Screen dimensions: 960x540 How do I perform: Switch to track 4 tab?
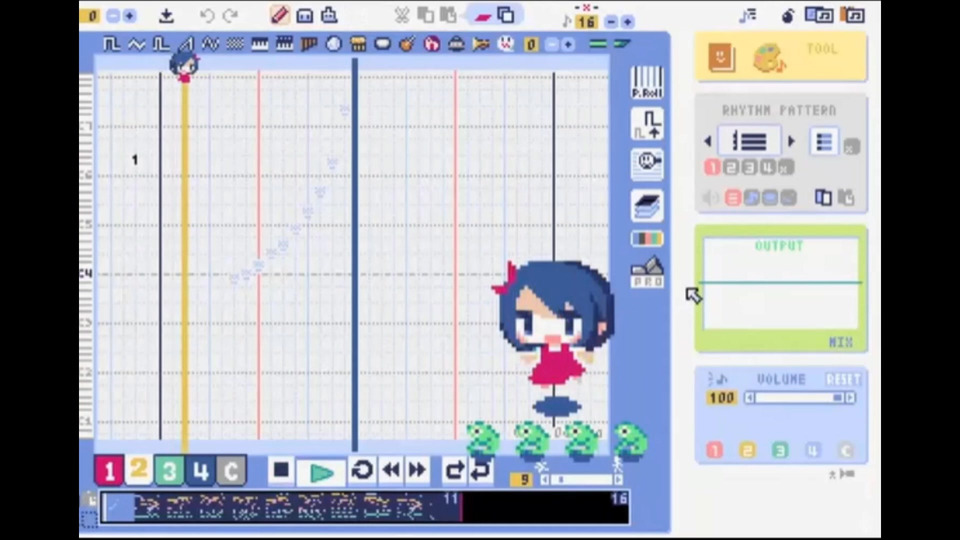pyautogui.click(x=200, y=471)
